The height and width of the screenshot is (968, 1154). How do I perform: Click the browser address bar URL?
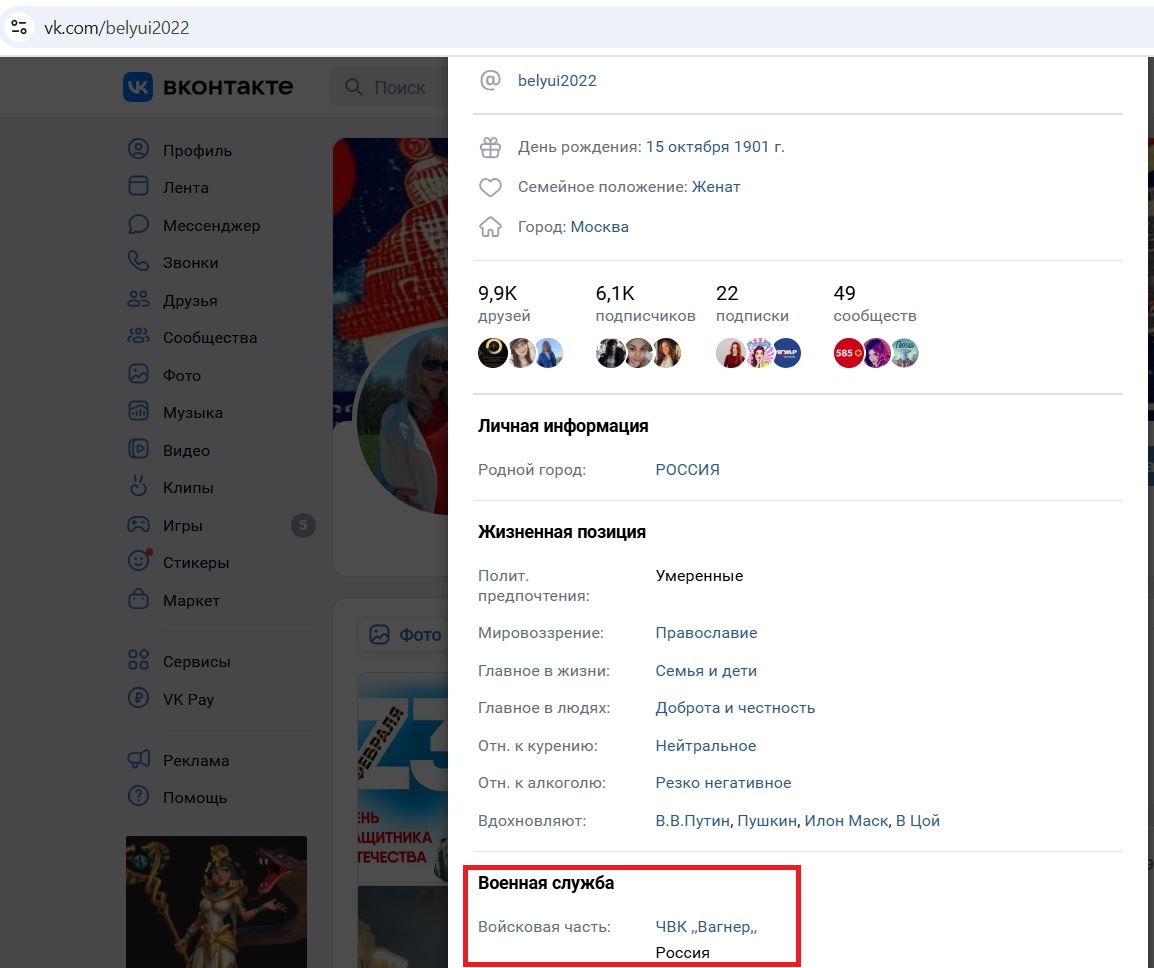[116, 28]
